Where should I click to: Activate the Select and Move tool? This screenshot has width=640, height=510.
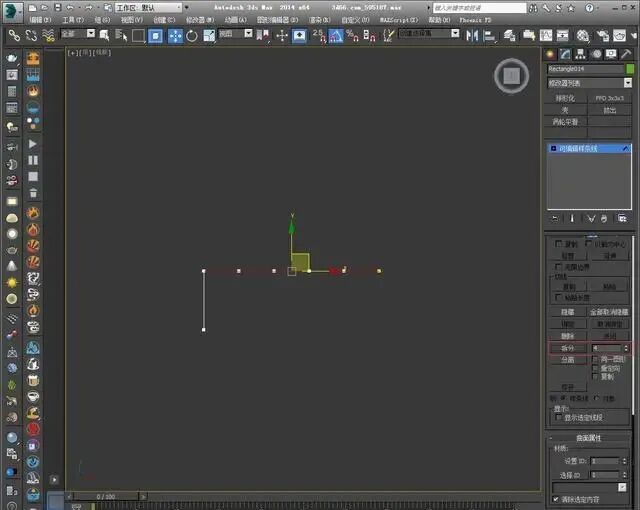[175, 36]
